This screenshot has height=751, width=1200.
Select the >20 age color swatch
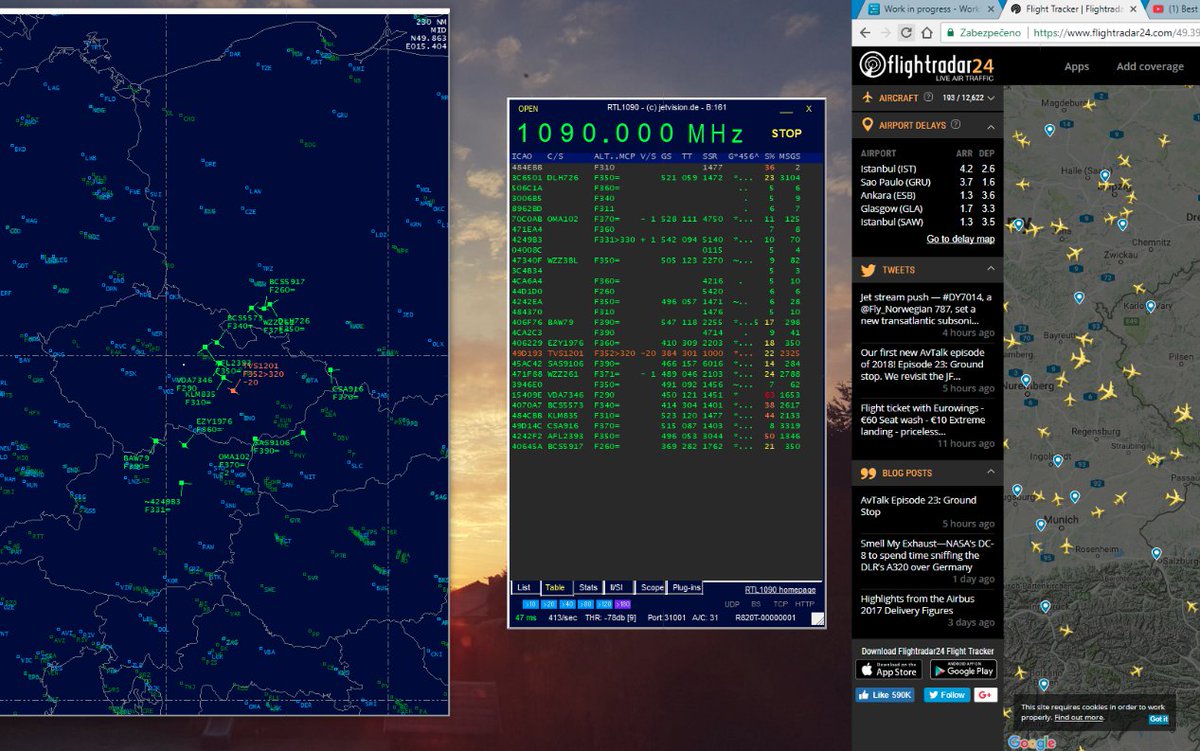click(549, 604)
